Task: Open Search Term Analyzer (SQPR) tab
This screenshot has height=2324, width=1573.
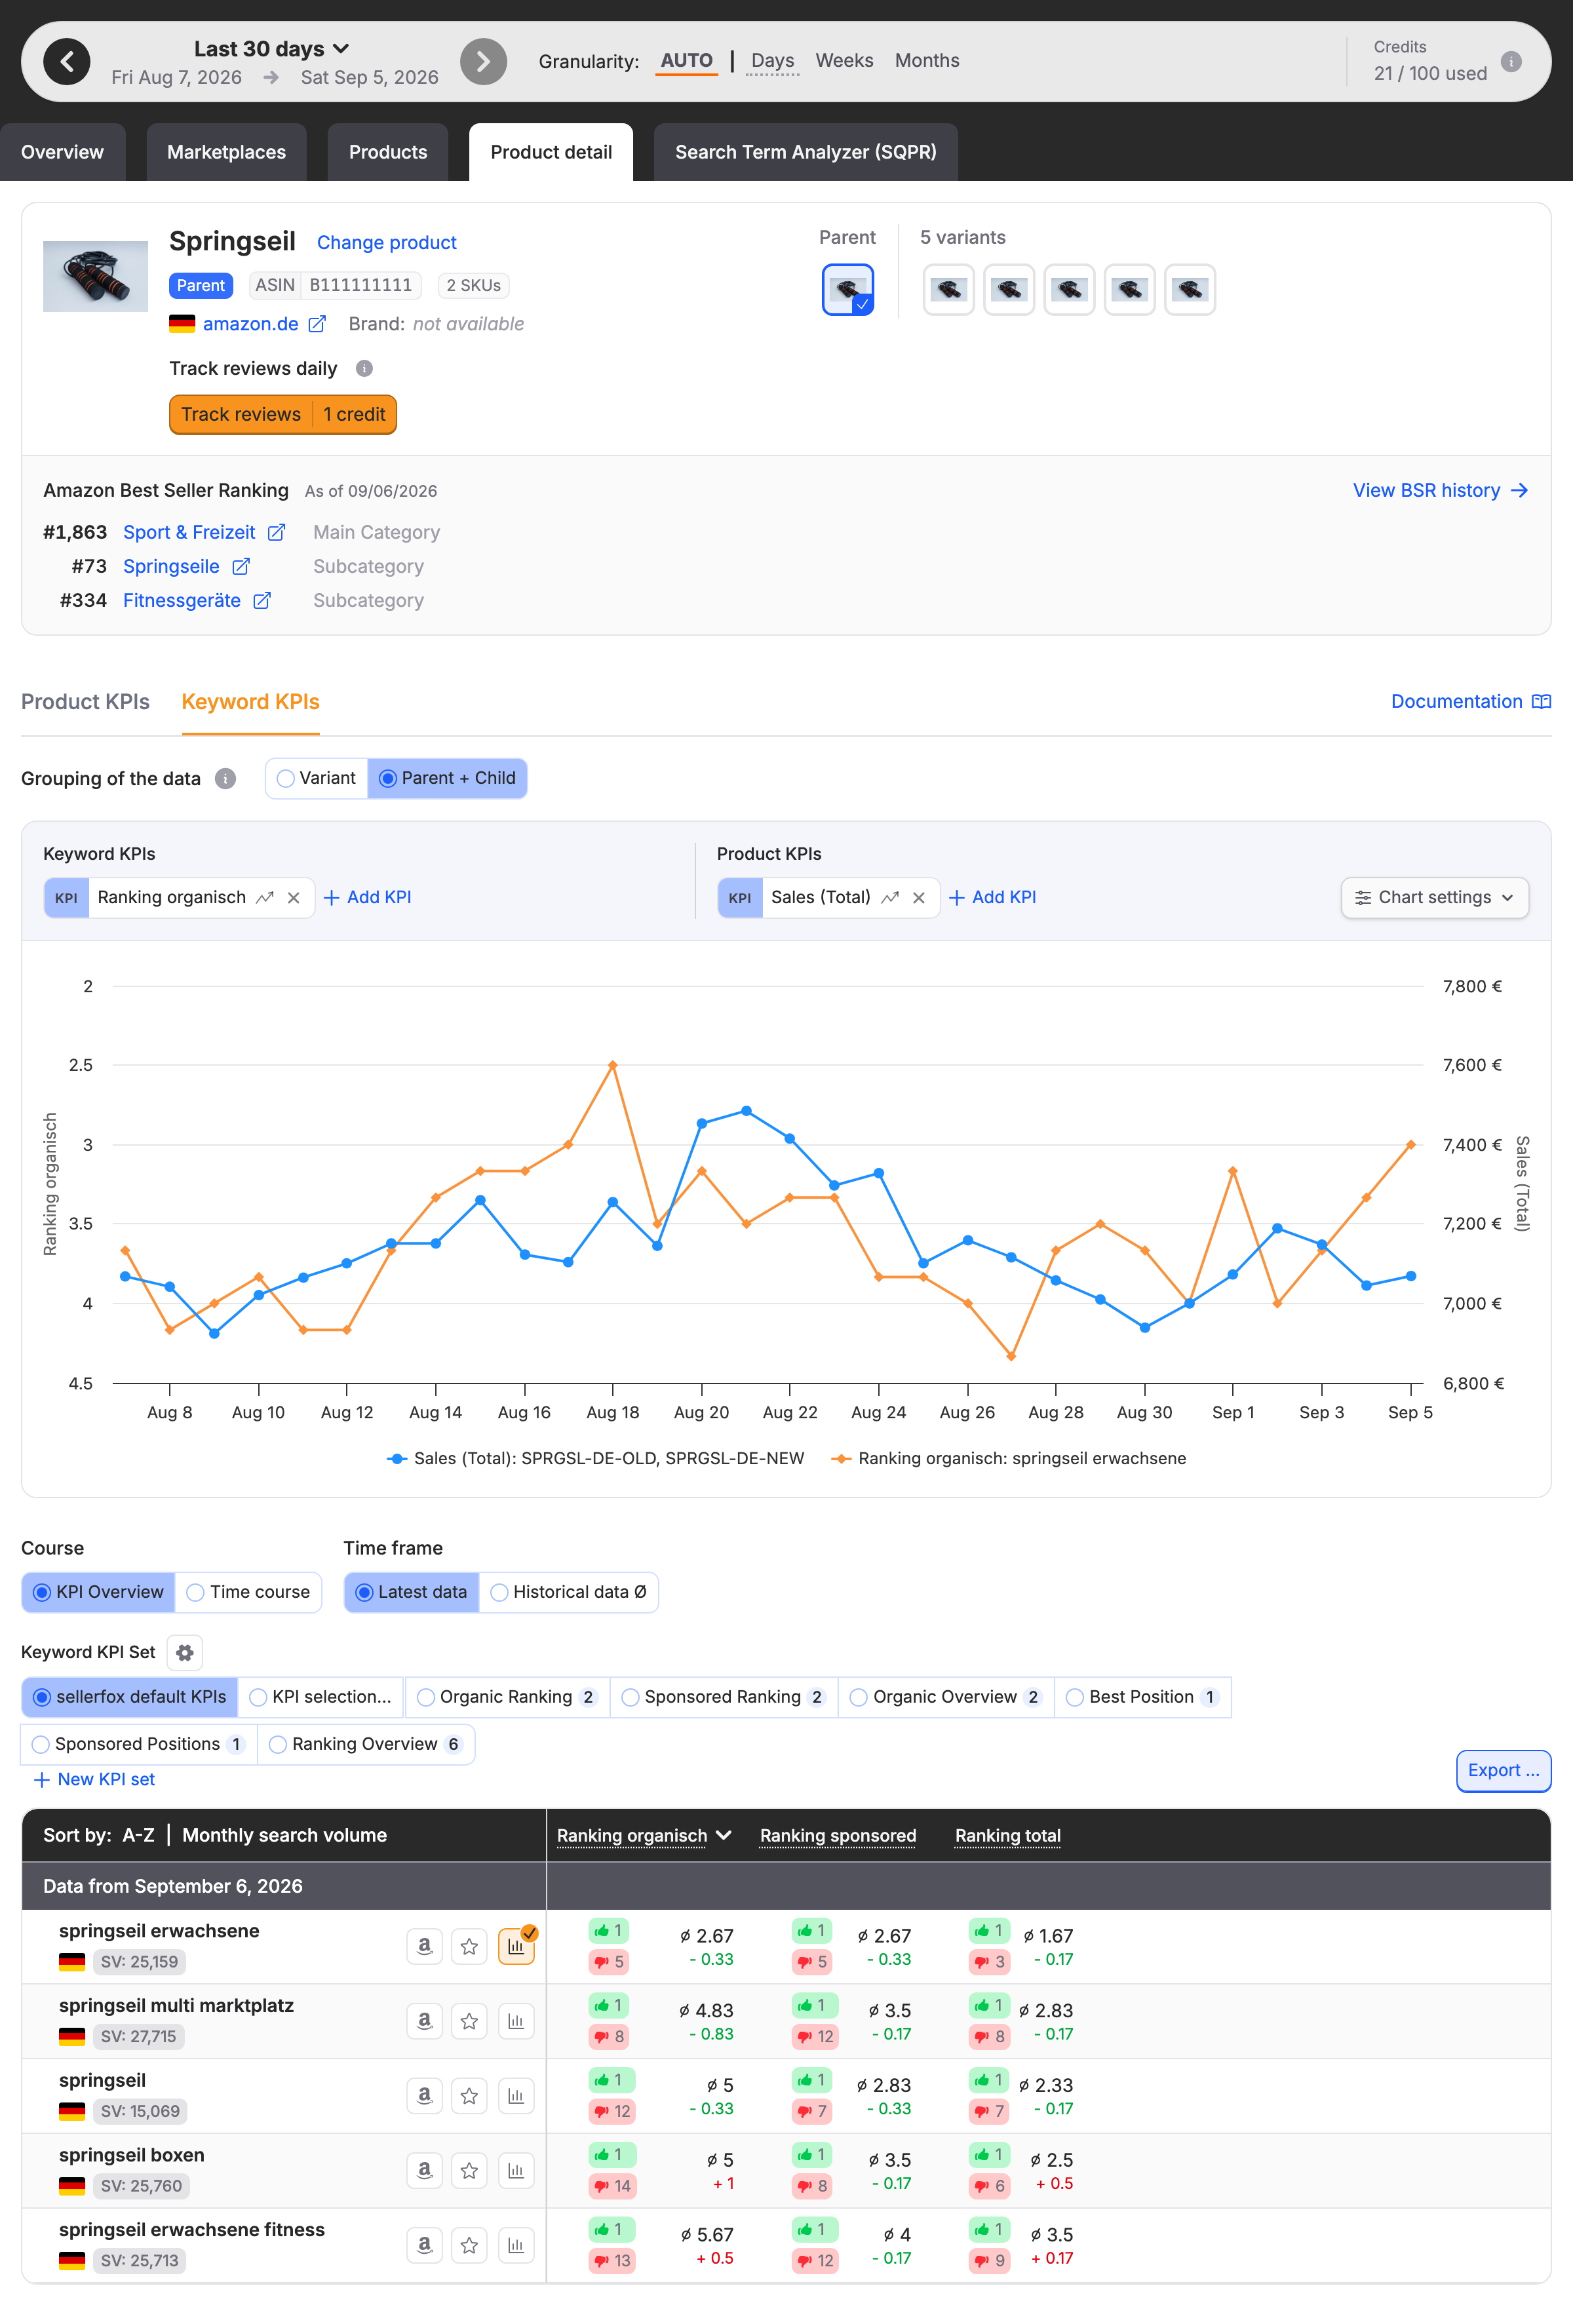Action: (805, 152)
